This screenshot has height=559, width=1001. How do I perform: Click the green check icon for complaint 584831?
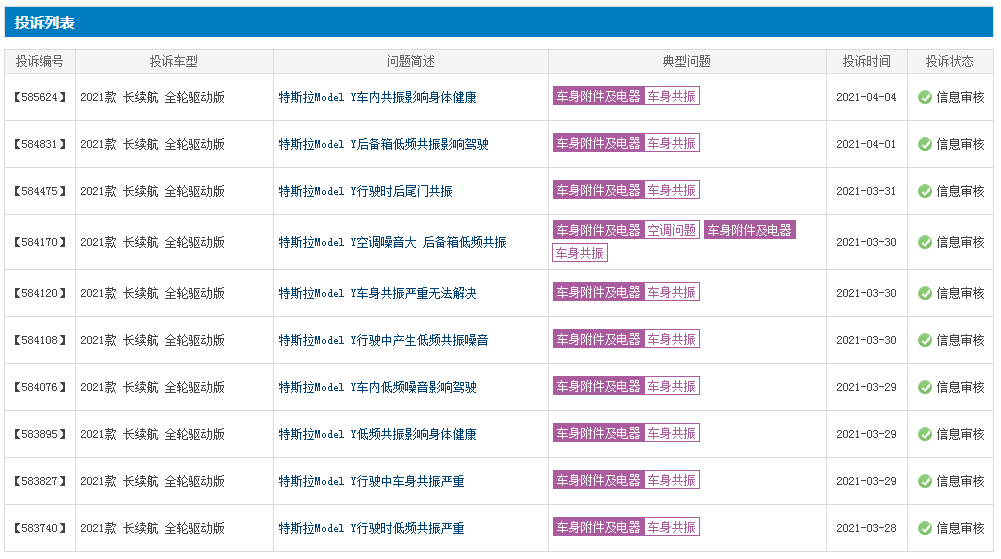pos(924,144)
